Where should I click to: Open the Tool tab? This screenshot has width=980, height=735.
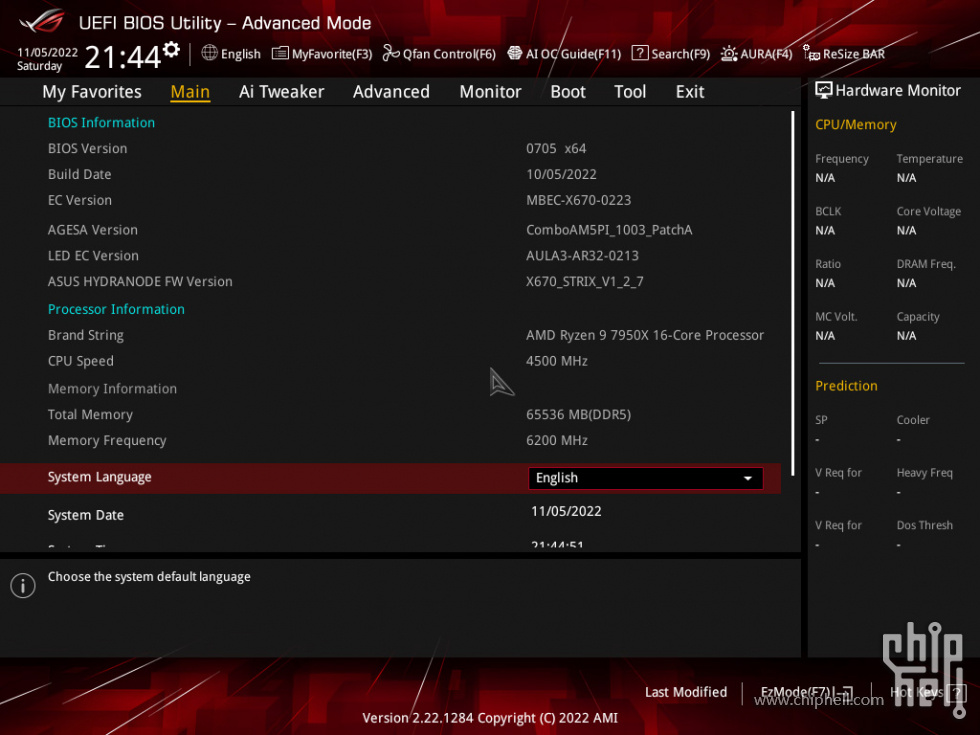[x=630, y=92]
